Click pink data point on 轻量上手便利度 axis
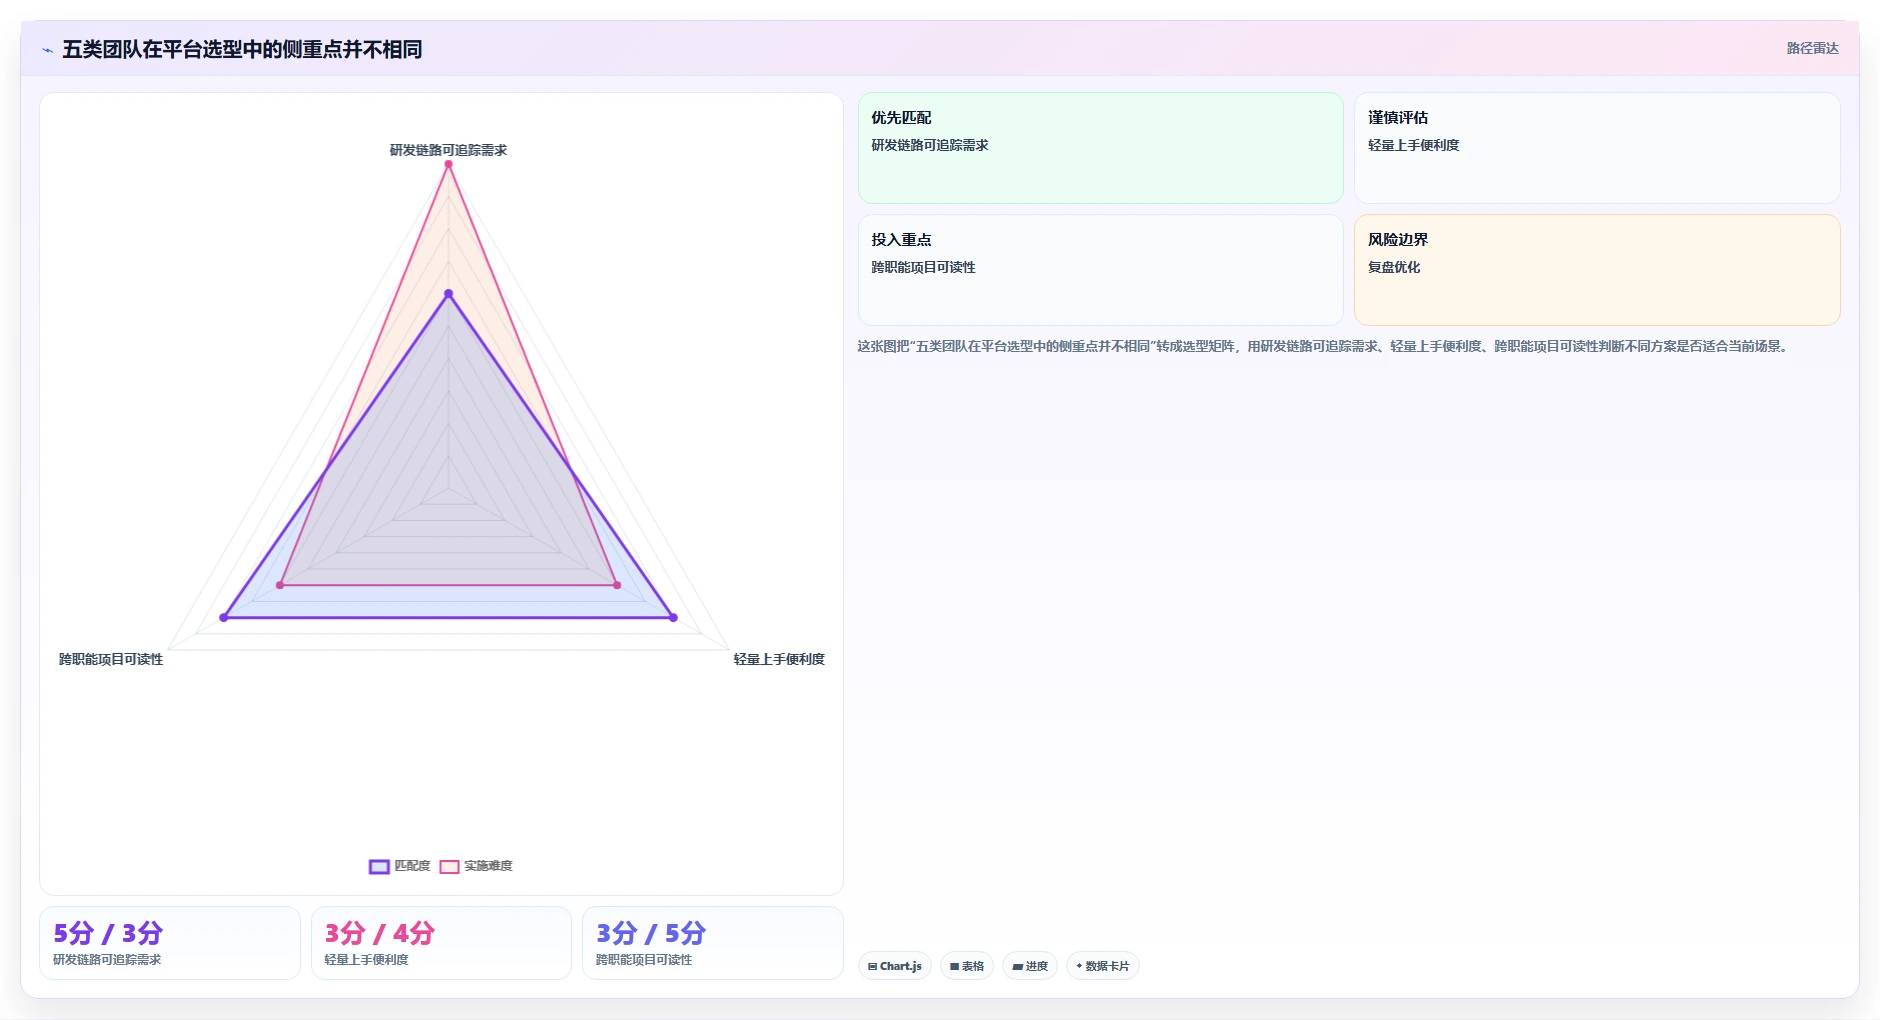This screenshot has width=1880, height=1020. pos(617,585)
